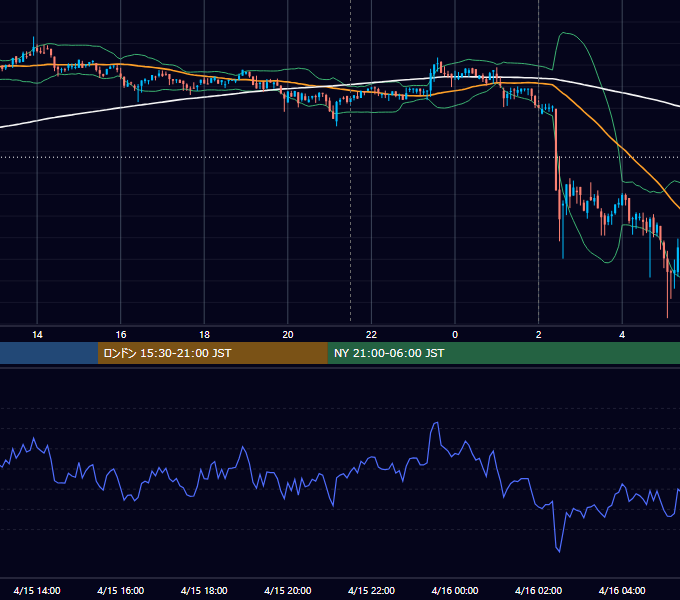Image resolution: width=680 pixels, height=600 pixels.
Task: Click the 4/16 02:00 label on oscillator axis
Action: (538, 590)
